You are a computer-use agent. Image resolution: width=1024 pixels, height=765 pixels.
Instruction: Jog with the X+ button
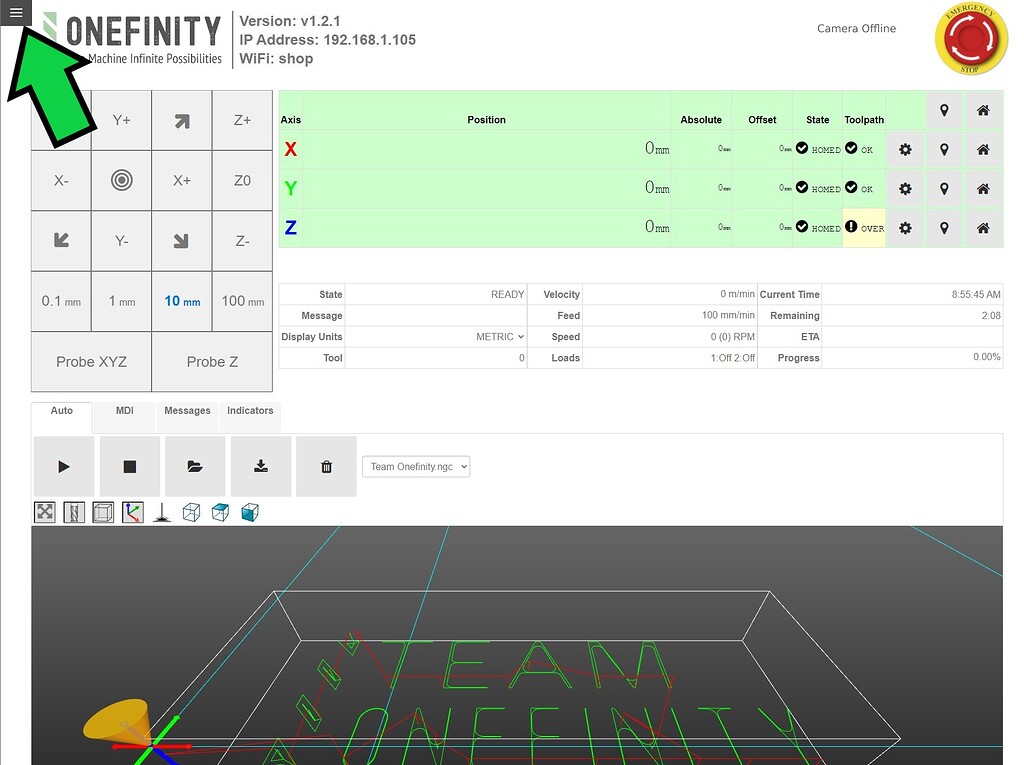click(182, 180)
